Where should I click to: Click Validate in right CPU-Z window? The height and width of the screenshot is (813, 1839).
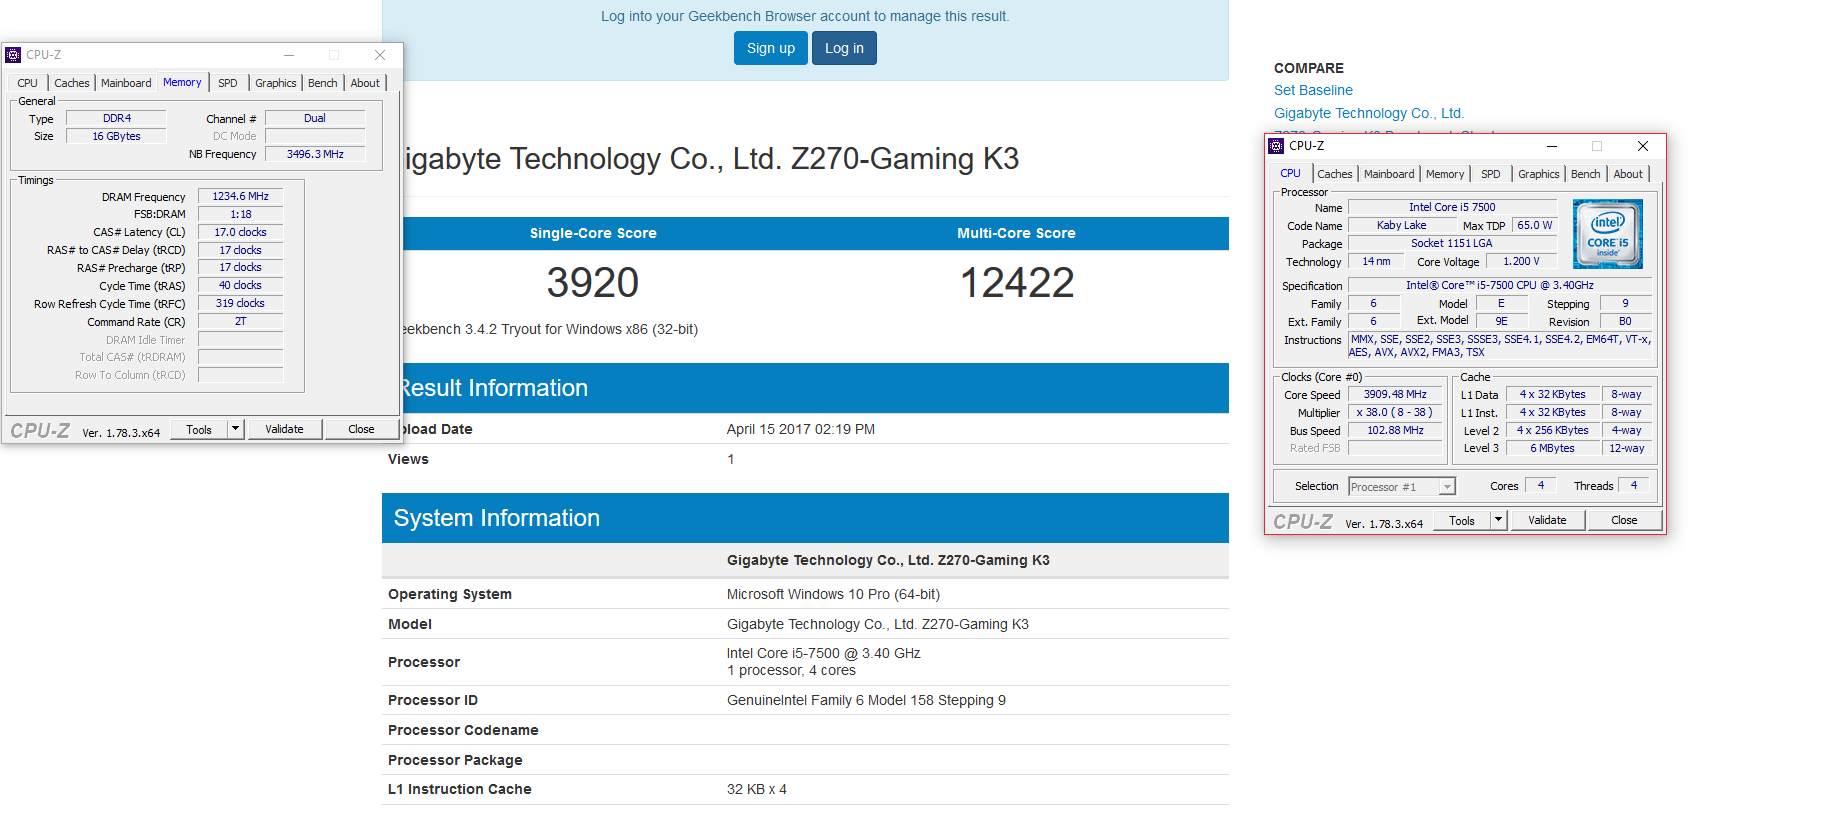tap(1547, 520)
